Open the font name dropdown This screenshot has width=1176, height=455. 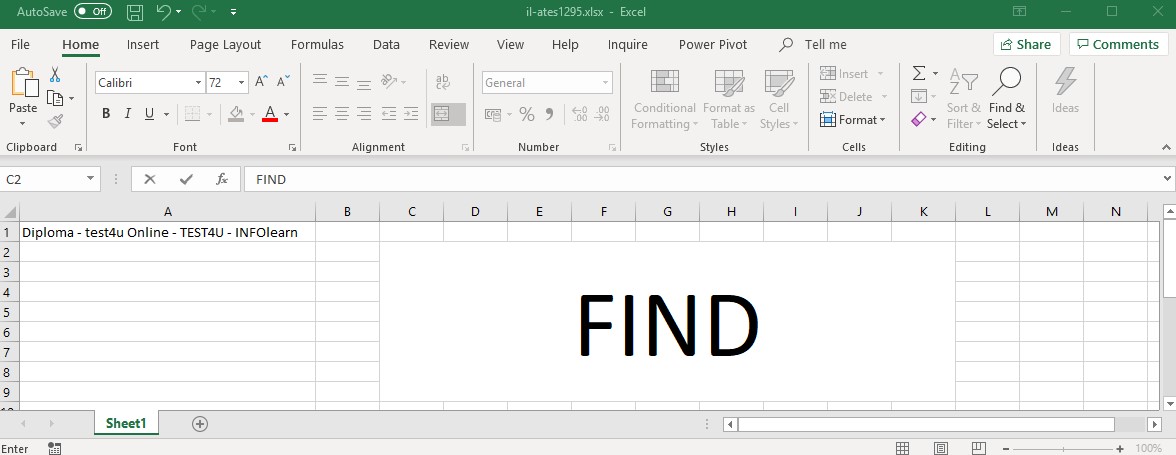tap(196, 83)
